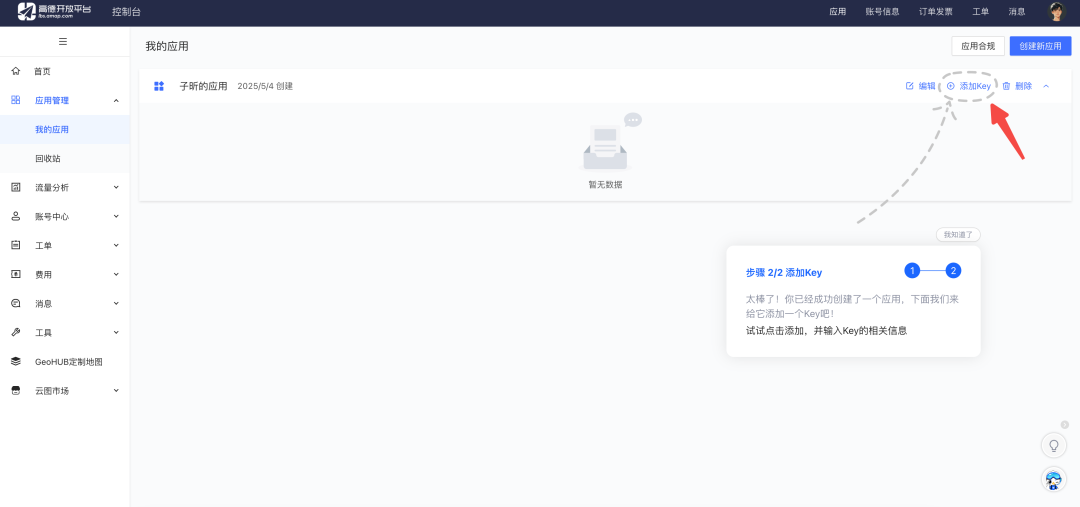The image size is (1080, 507).
Task: Click the 账号中心 person icon
Action: pos(16,216)
